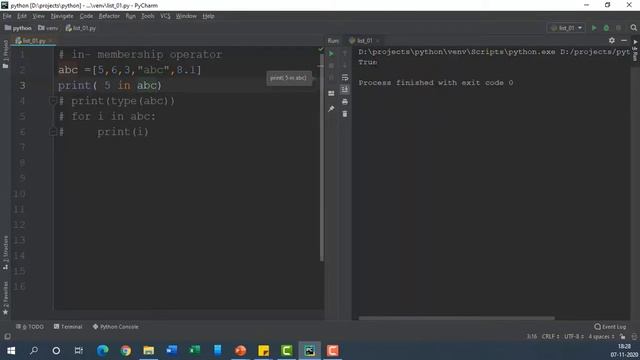
Task: Open the Refactor menu
Action: [x=109, y=16]
